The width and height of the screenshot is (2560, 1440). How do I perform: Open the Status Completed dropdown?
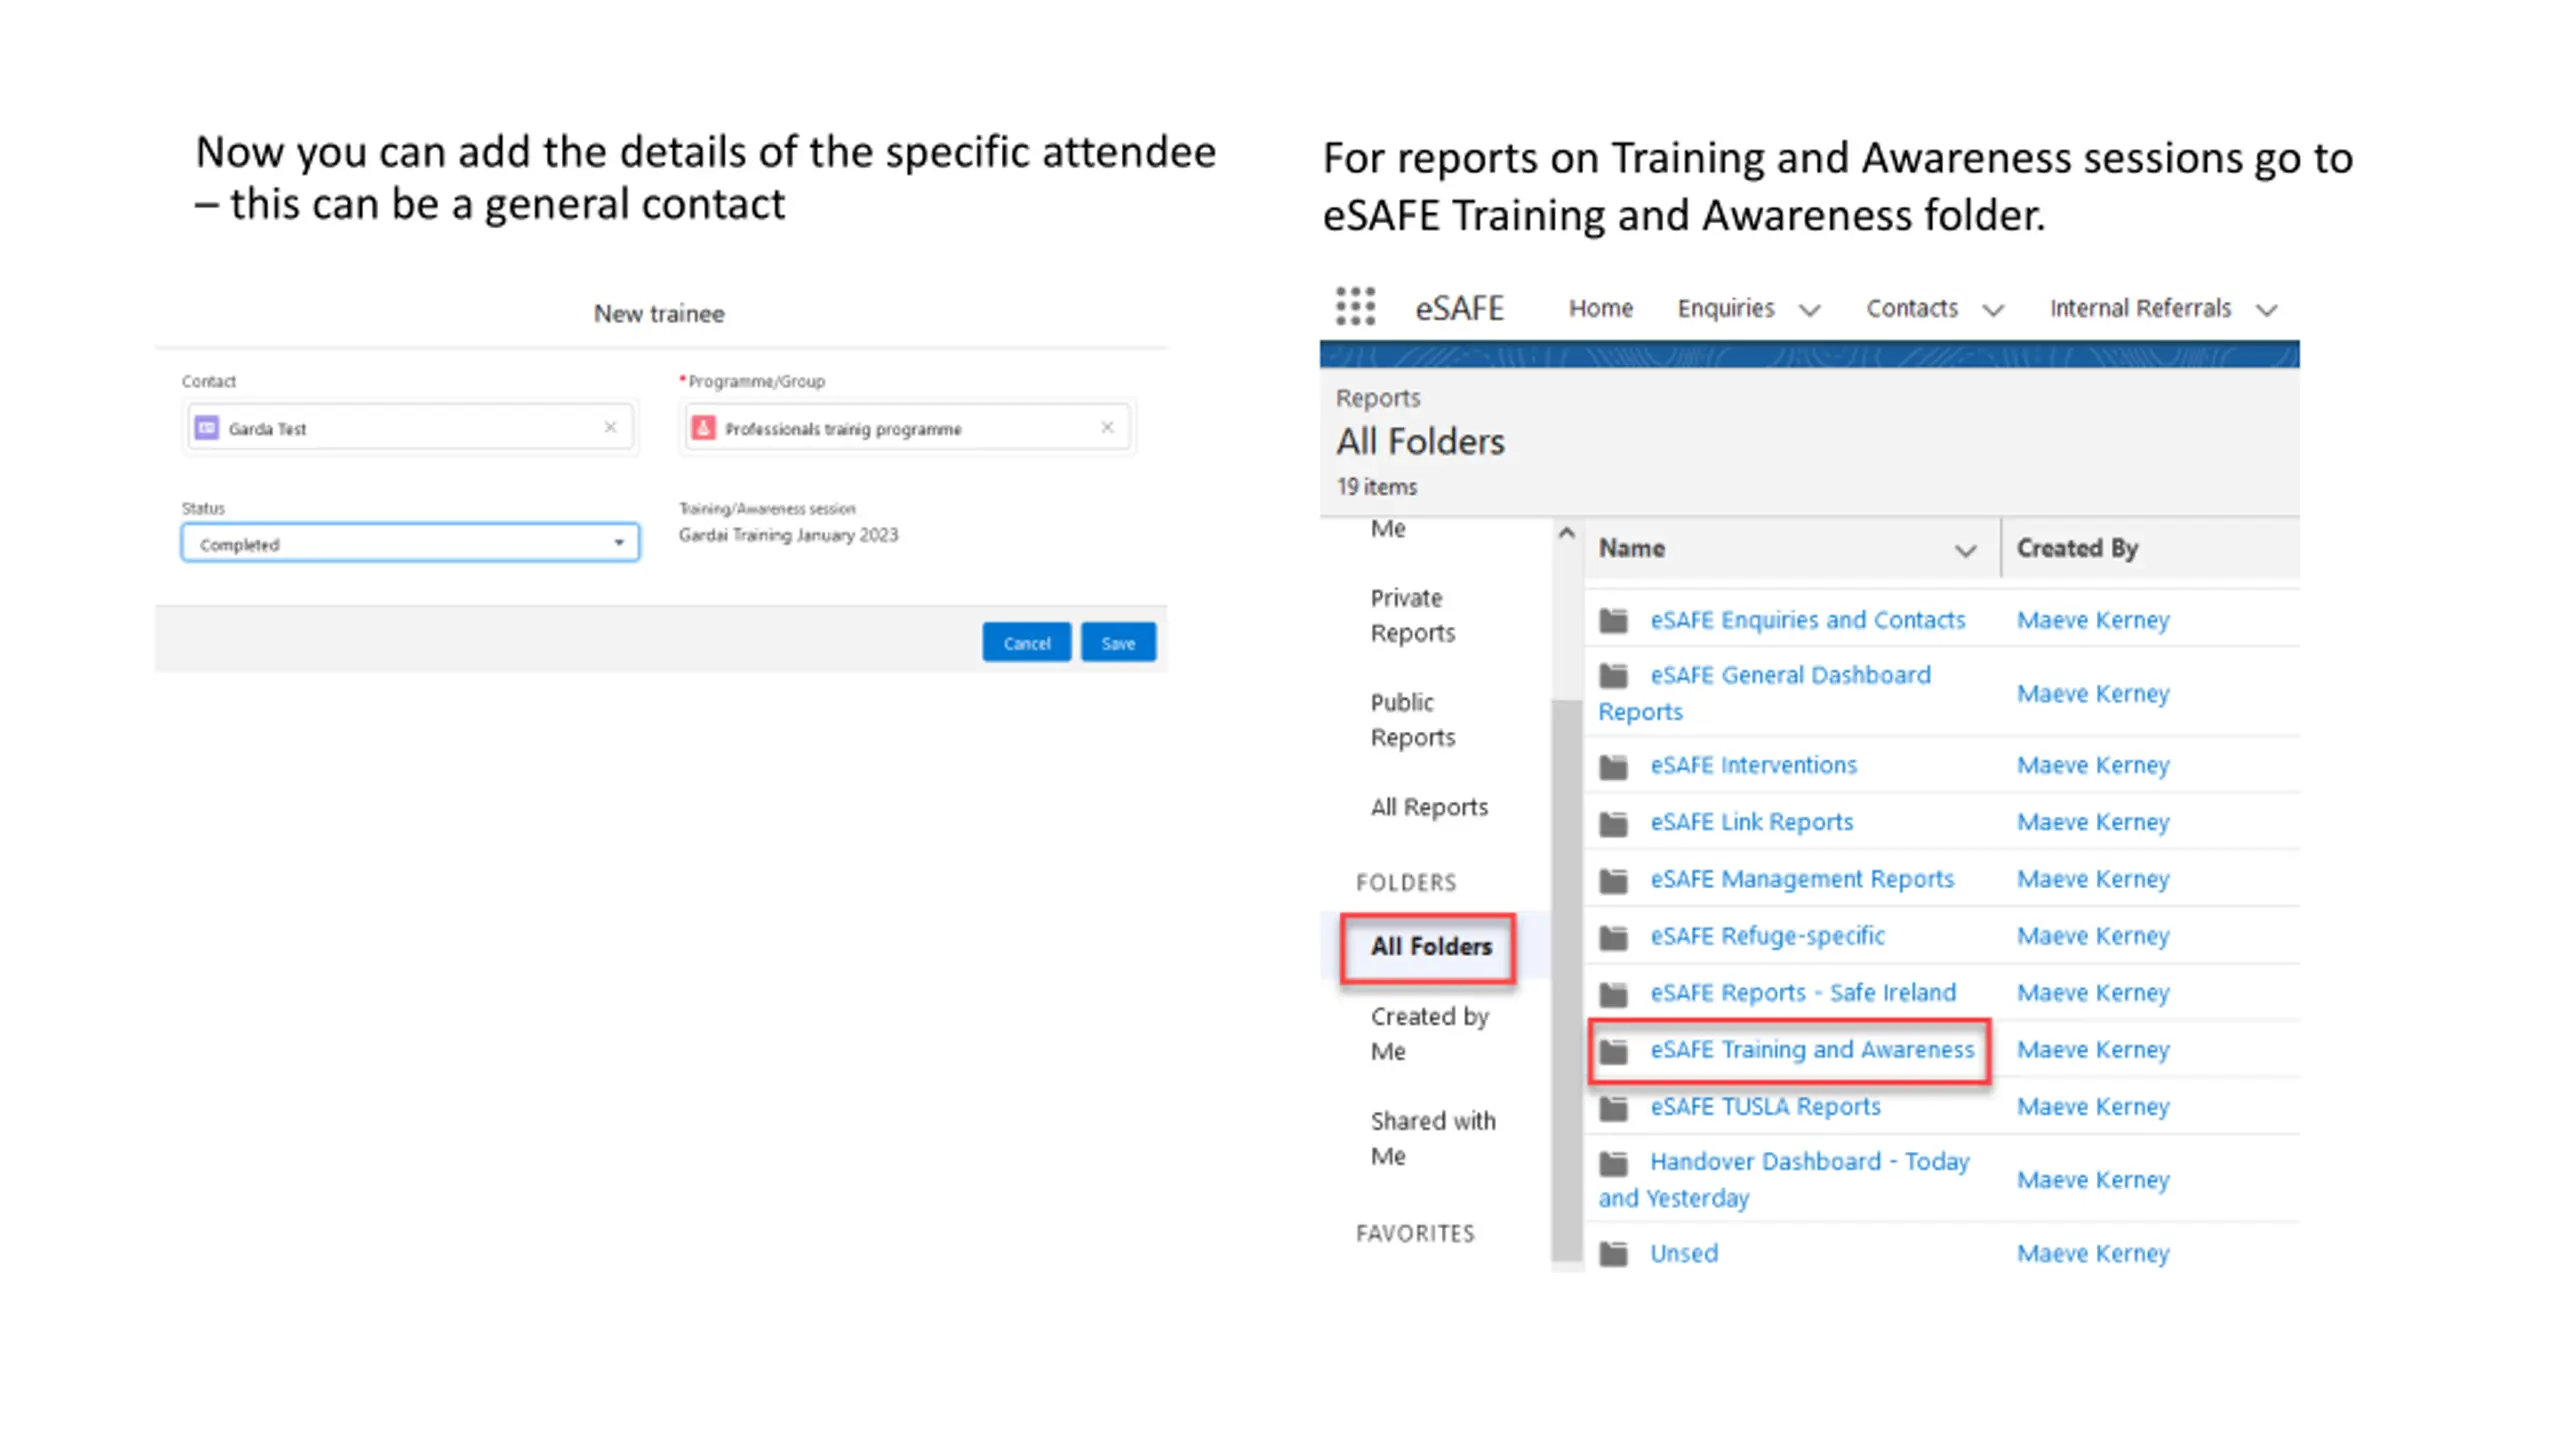[410, 543]
